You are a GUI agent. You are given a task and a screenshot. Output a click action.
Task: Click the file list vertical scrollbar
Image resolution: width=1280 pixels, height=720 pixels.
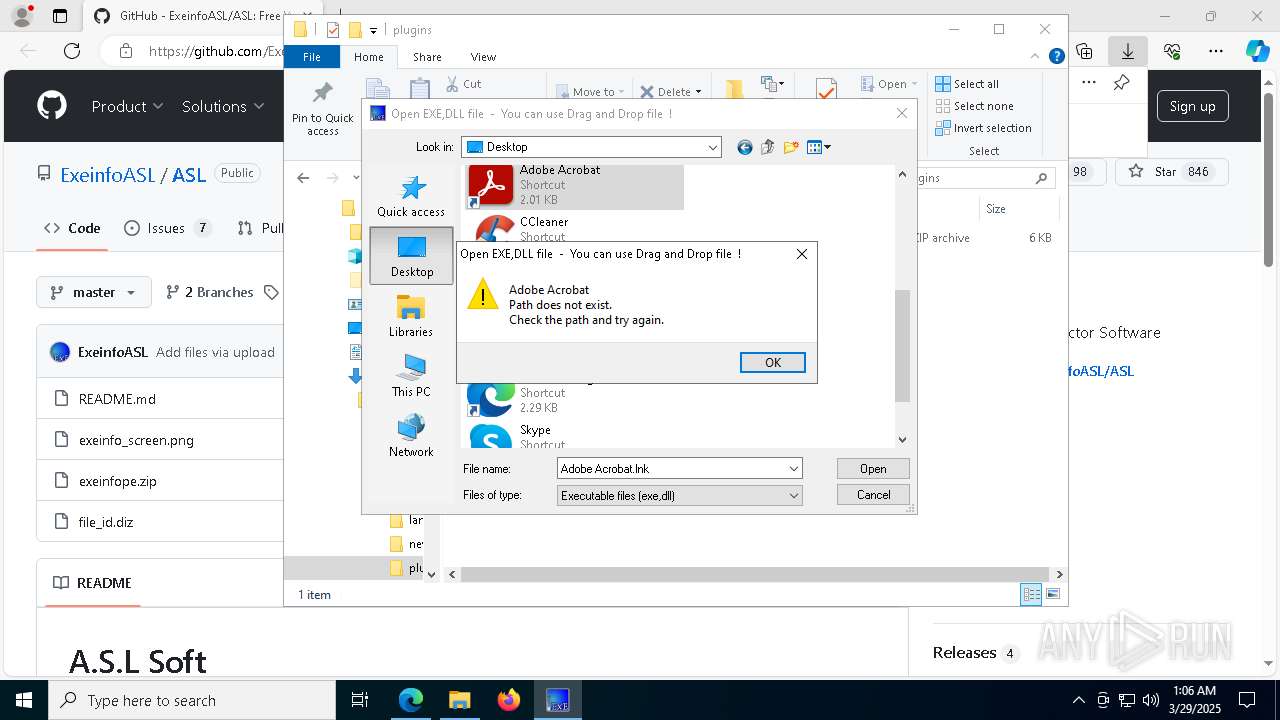click(902, 345)
